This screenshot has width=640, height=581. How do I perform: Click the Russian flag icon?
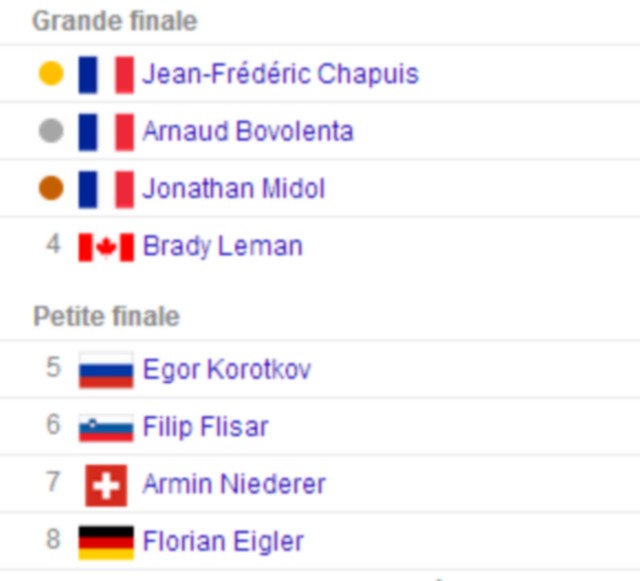pyautogui.click(x=106, y=370)
